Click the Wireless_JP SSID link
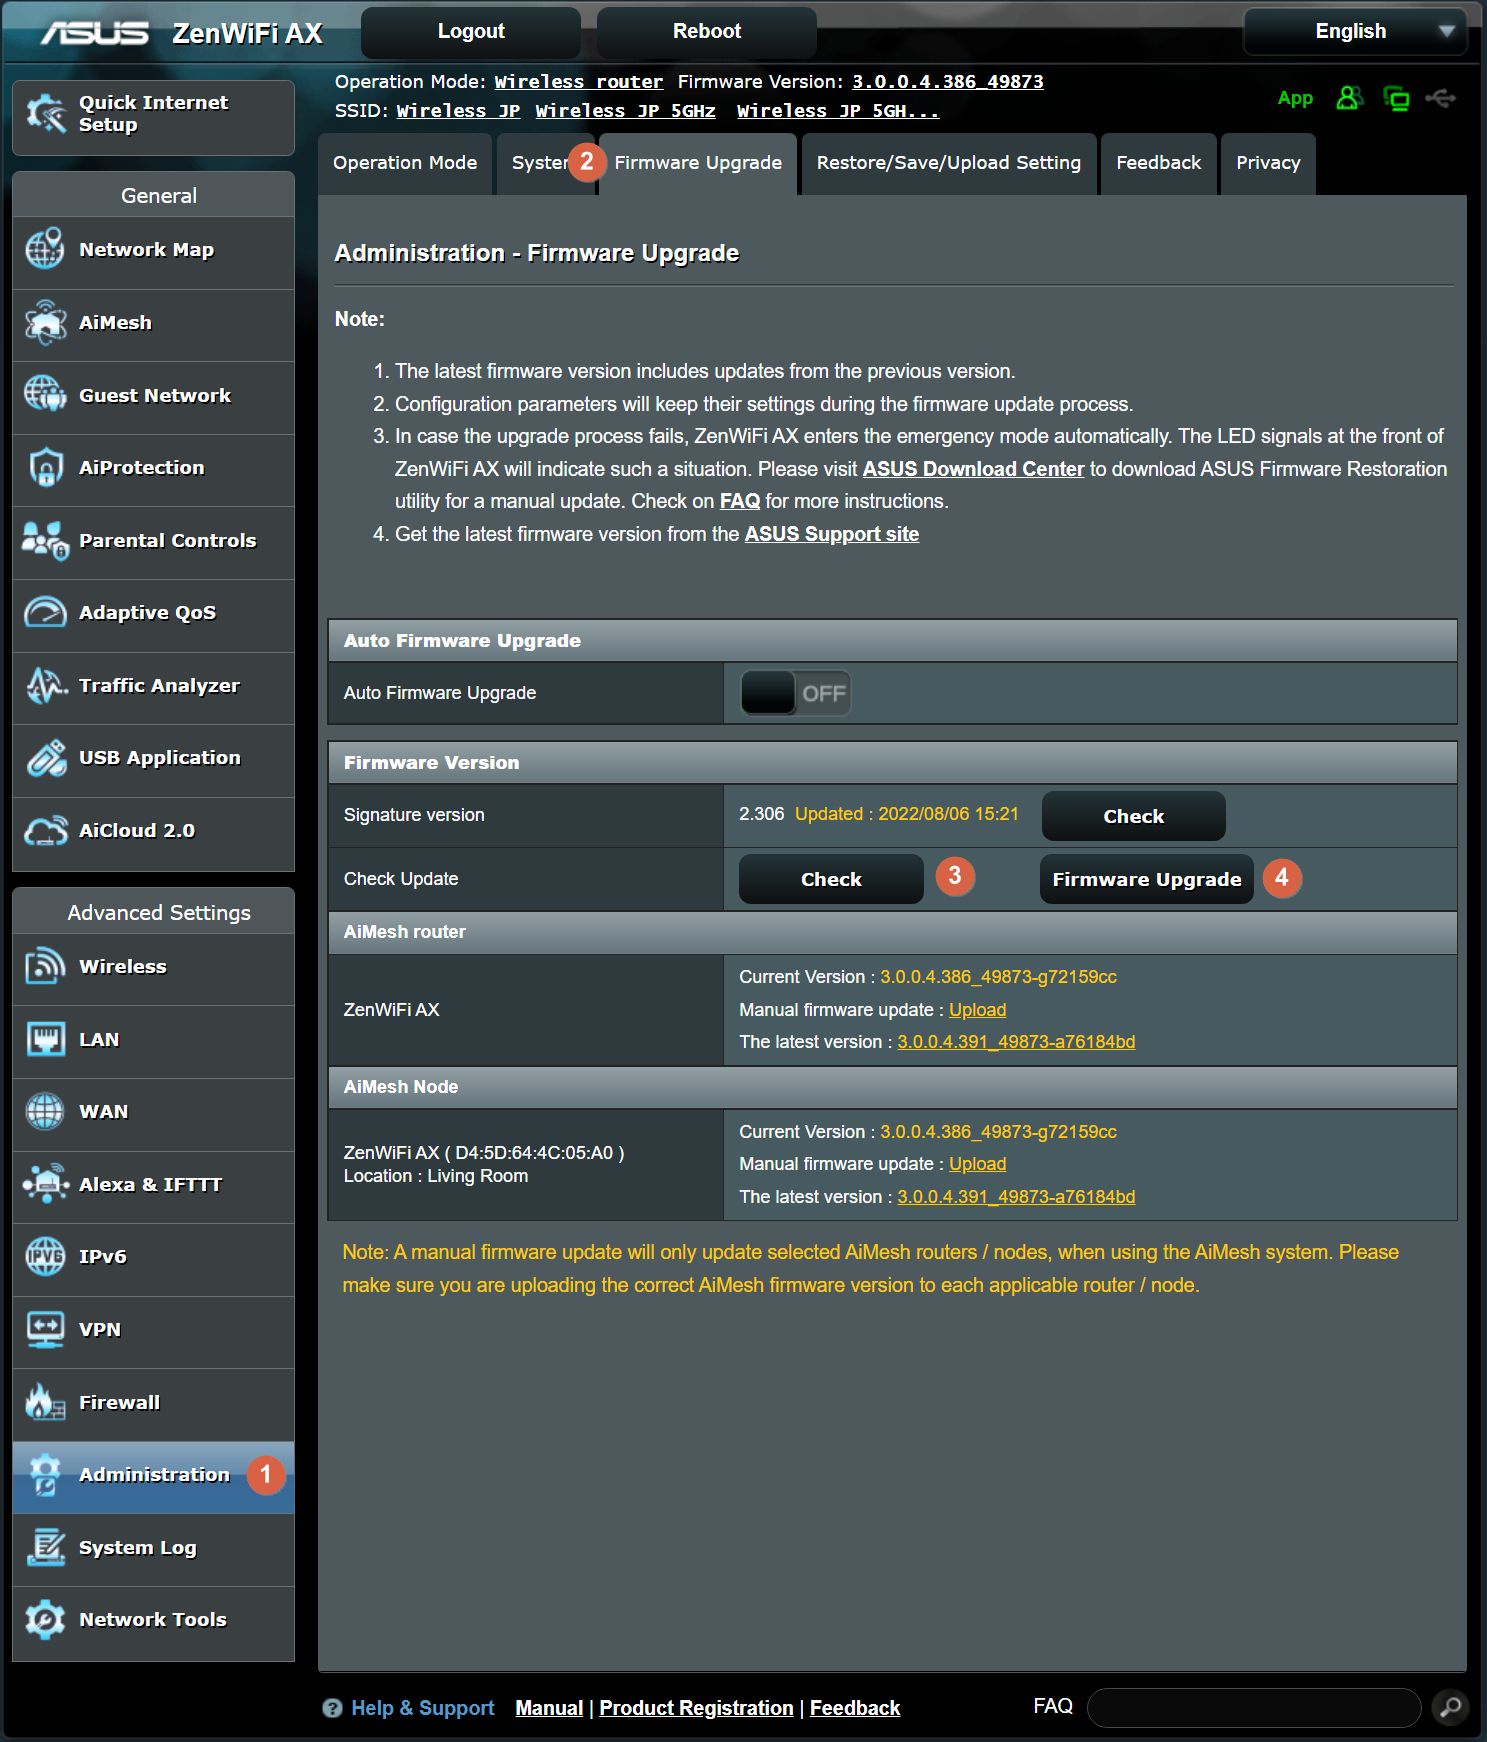1487x1742 pixels. coord(458,111)
